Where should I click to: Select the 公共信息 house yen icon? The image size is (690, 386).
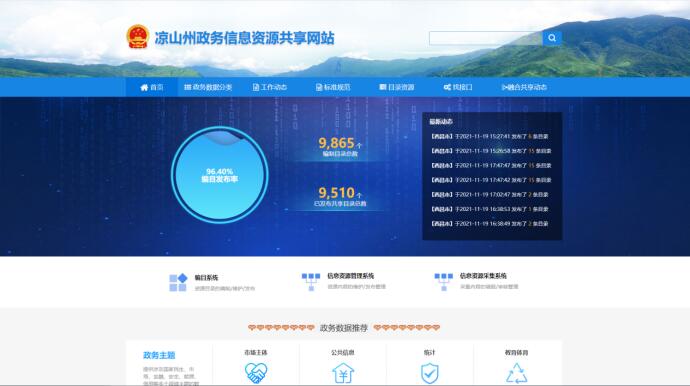(x=343, y=373)
